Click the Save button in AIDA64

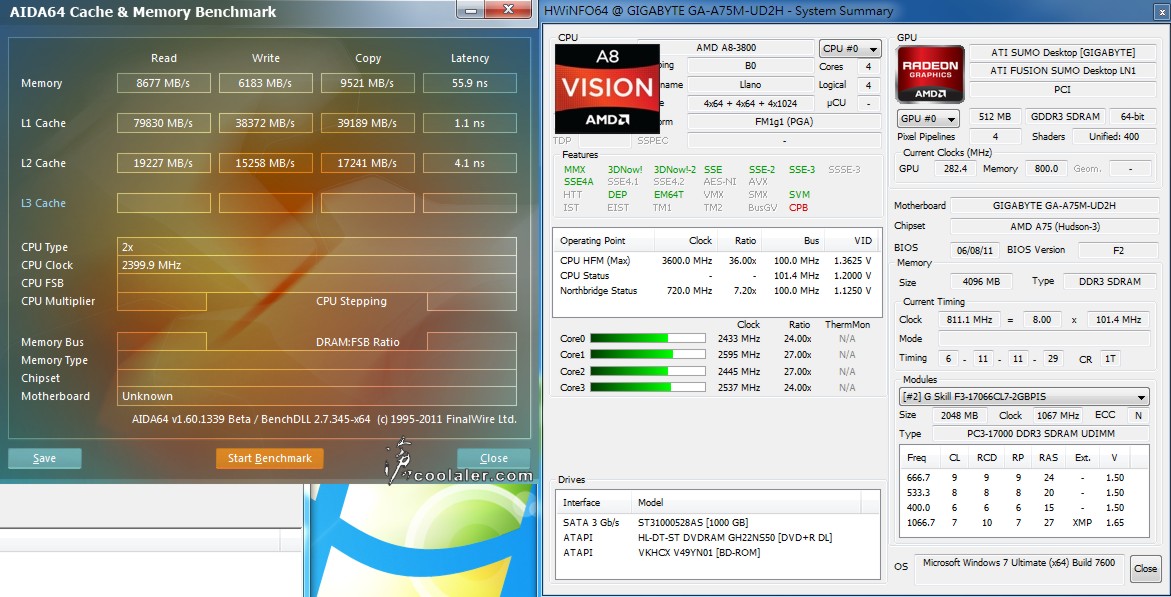45,458
